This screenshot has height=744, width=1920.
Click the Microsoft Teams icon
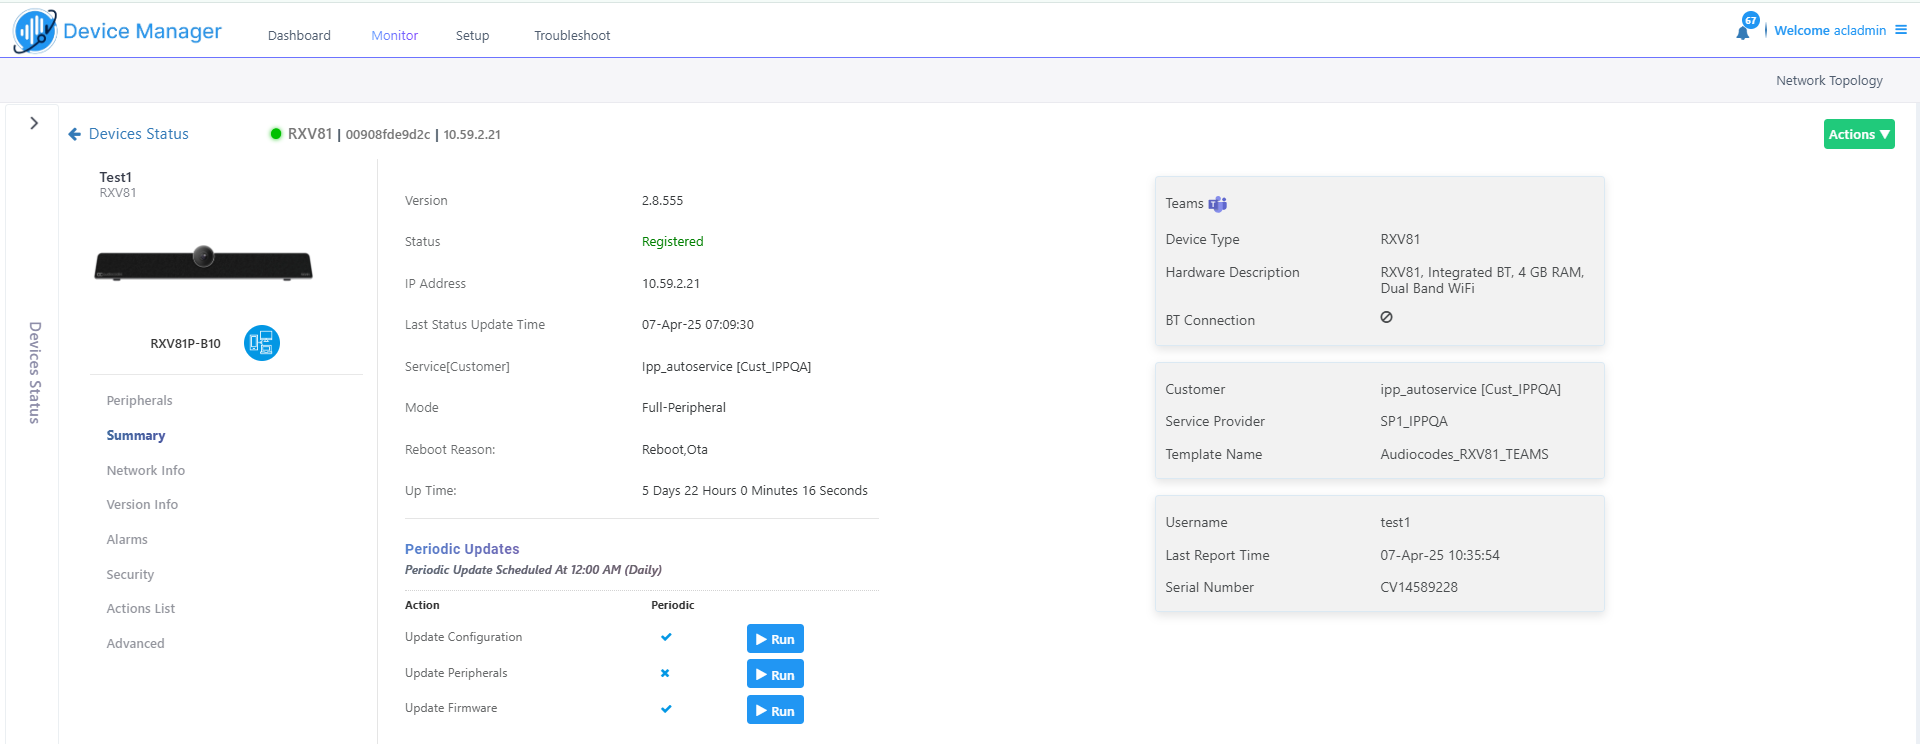[x=1218, y=204]
